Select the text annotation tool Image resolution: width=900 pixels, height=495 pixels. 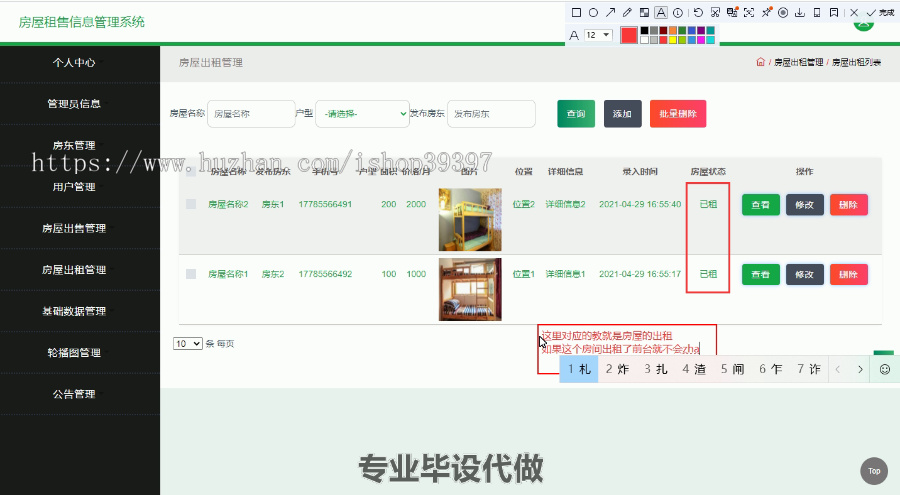[661, 13]
